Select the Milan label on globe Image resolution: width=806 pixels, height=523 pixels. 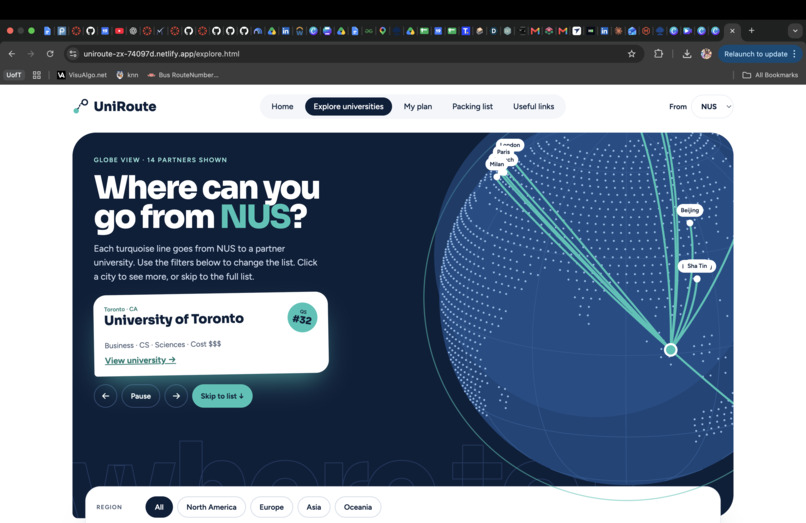click(x=496, y=164)
